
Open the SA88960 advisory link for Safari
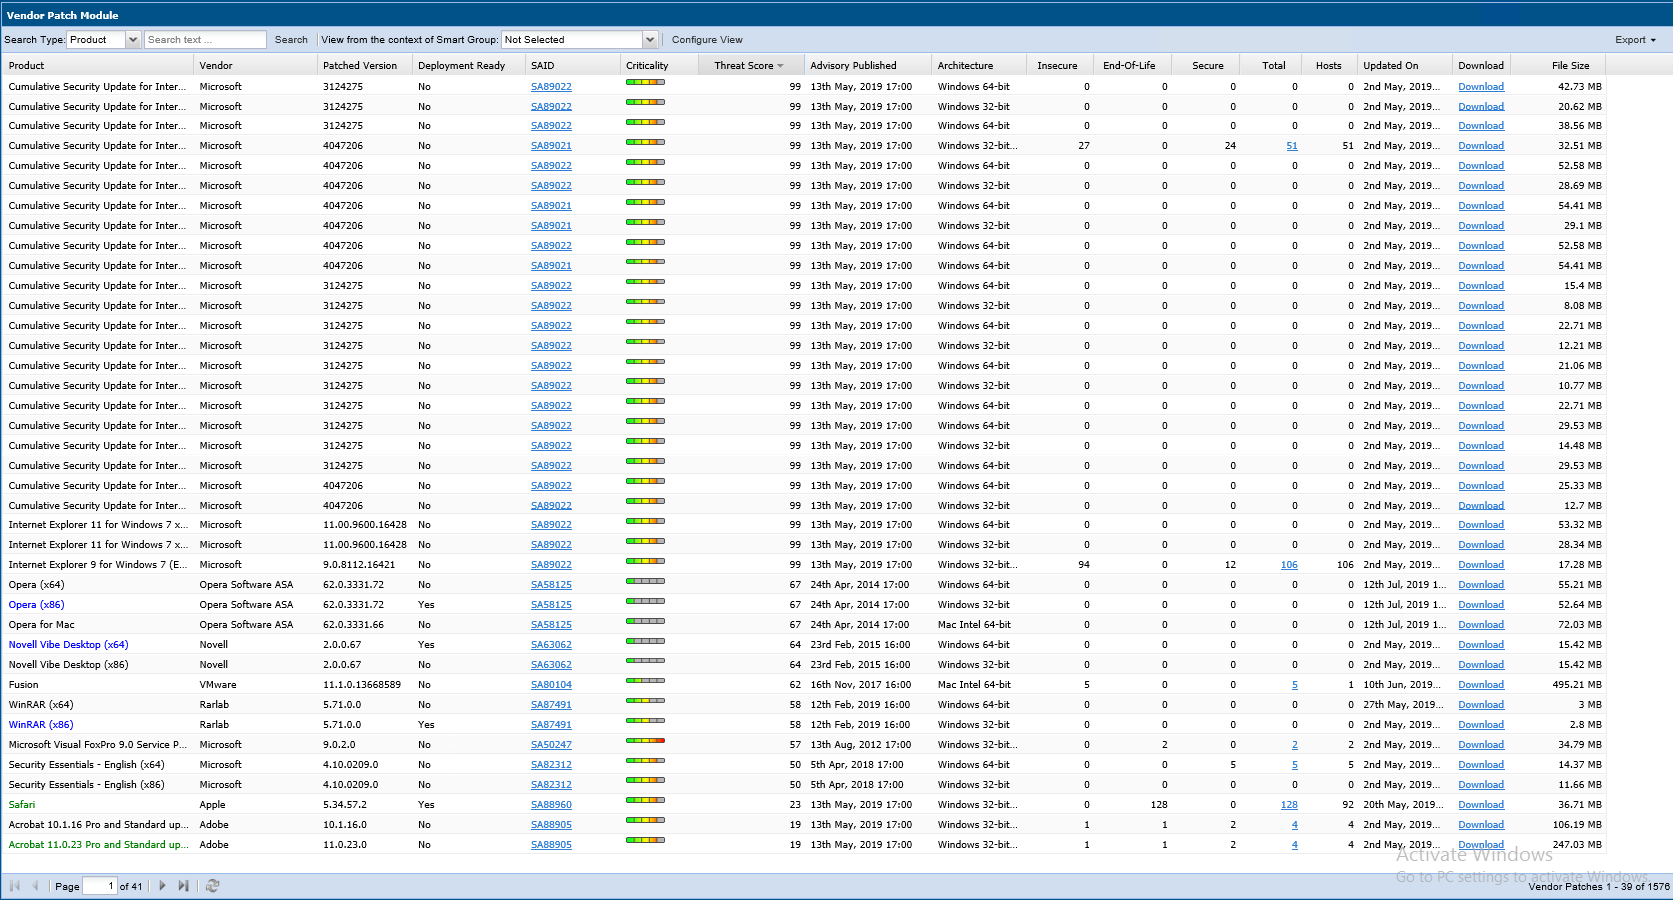click(551, 805)
